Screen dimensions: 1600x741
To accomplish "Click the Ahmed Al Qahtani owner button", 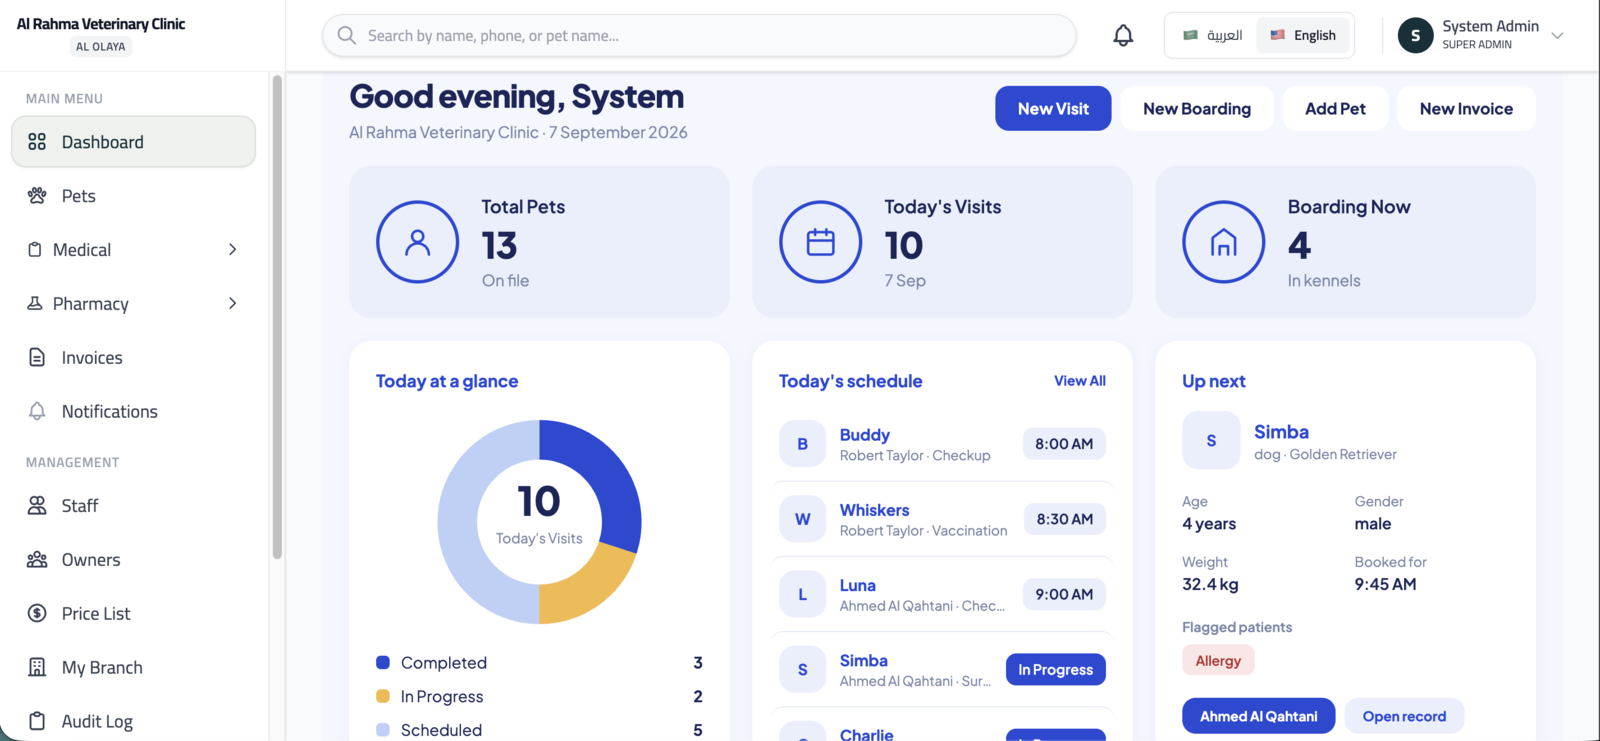I will point(1258,716).
